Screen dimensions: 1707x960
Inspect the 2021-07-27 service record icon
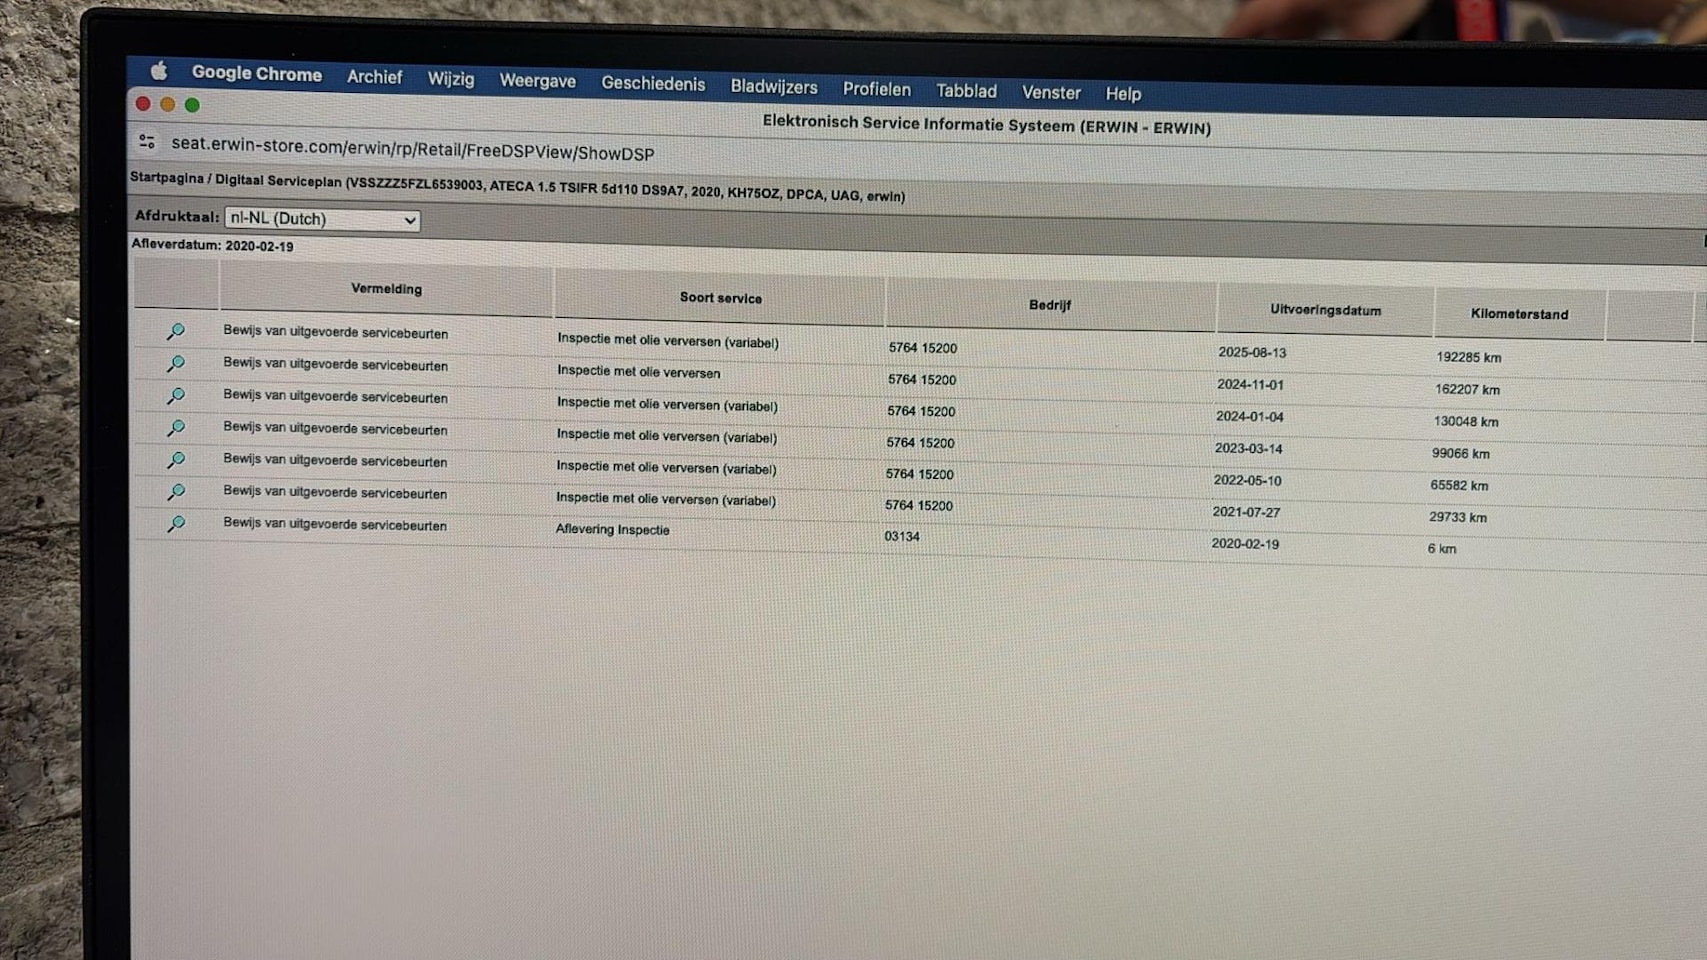tap(176, 492)
